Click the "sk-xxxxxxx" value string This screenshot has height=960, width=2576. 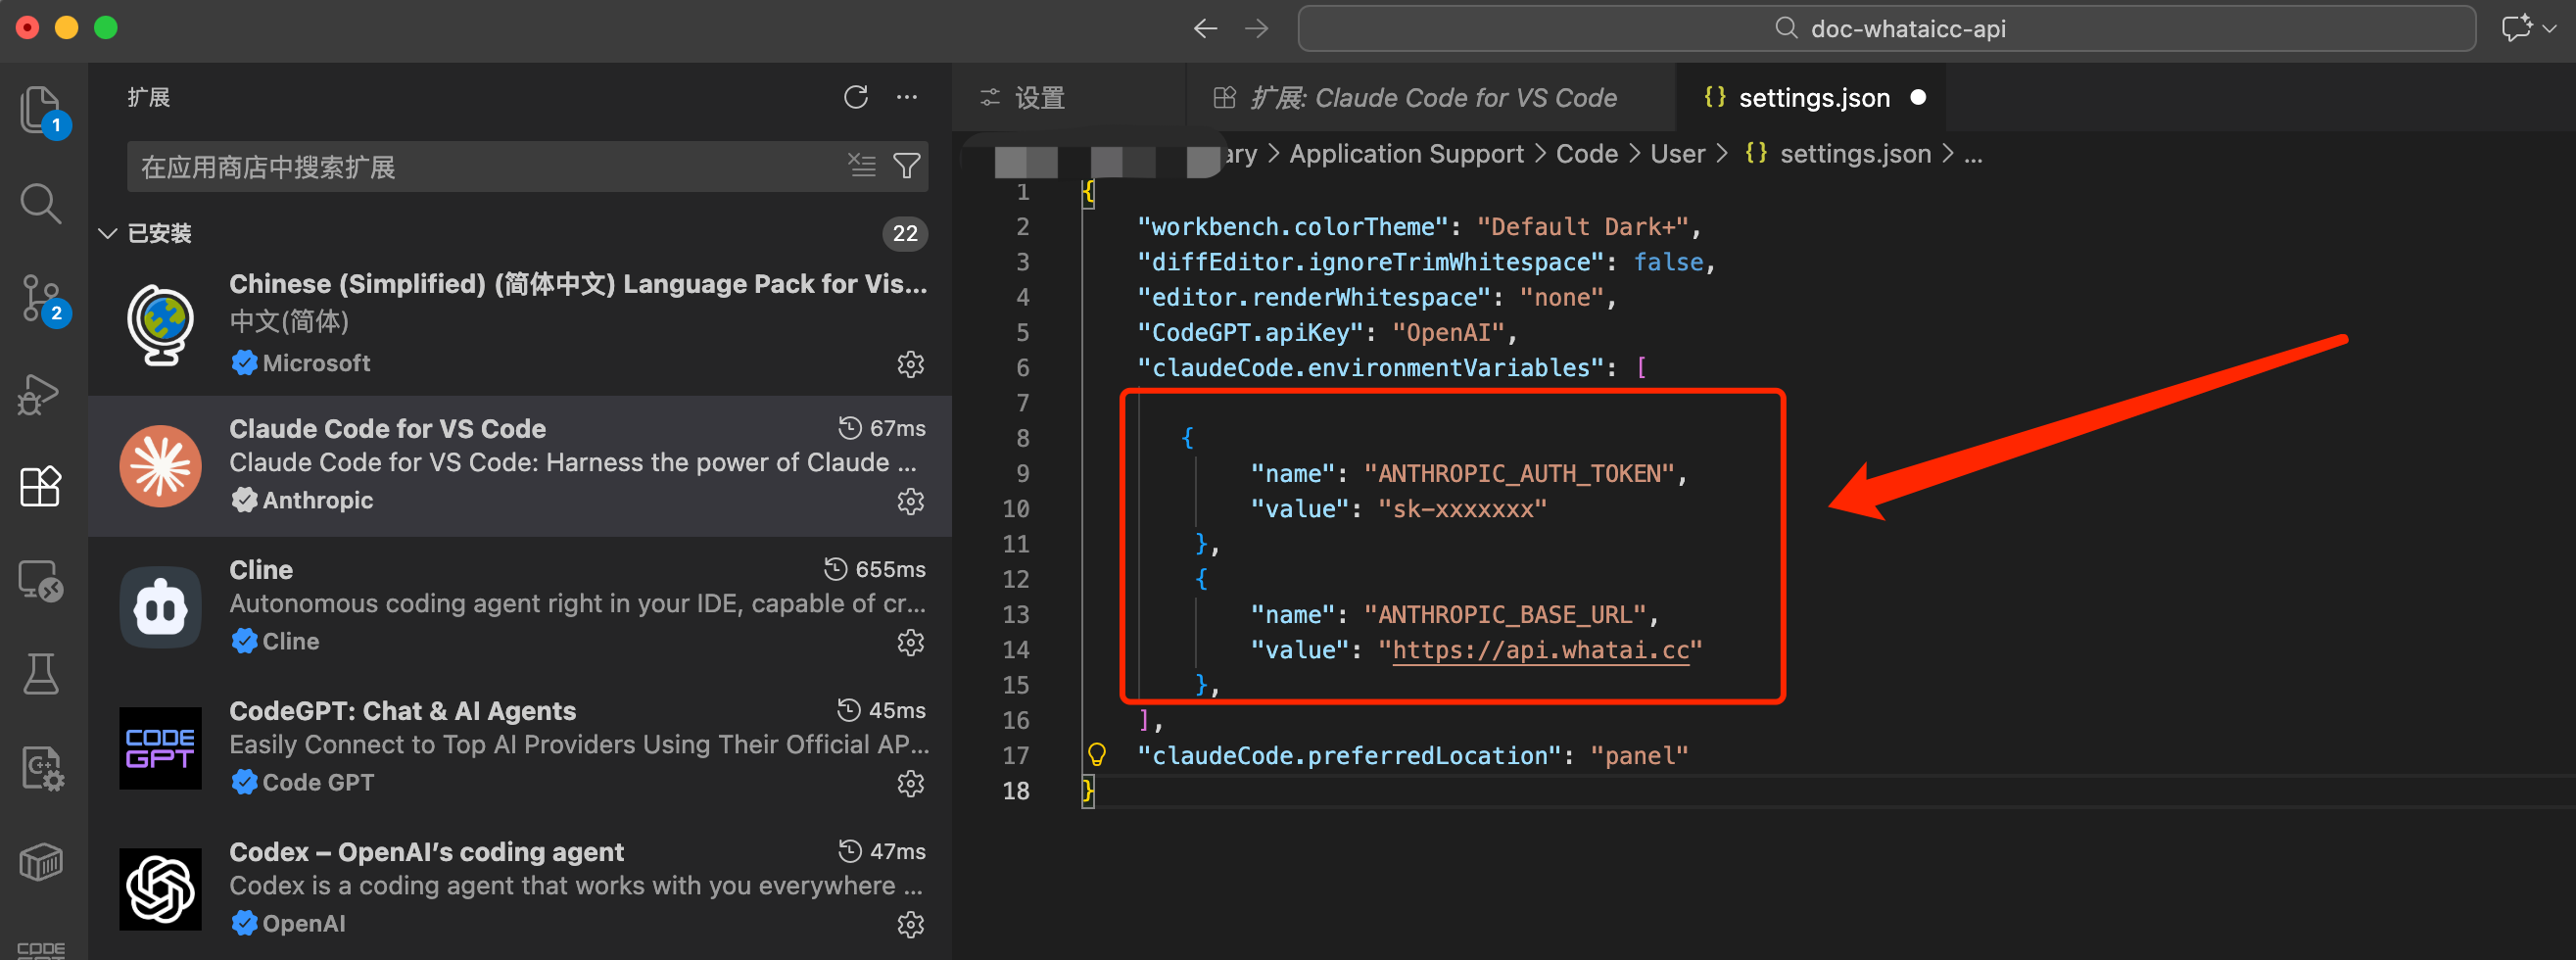[1462, 509]
